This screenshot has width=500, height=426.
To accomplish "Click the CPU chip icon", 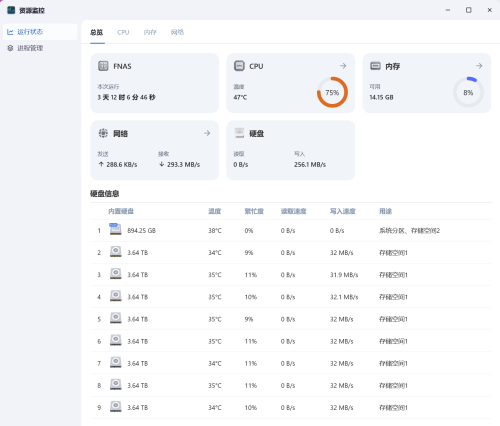I will tap(239, 66).
